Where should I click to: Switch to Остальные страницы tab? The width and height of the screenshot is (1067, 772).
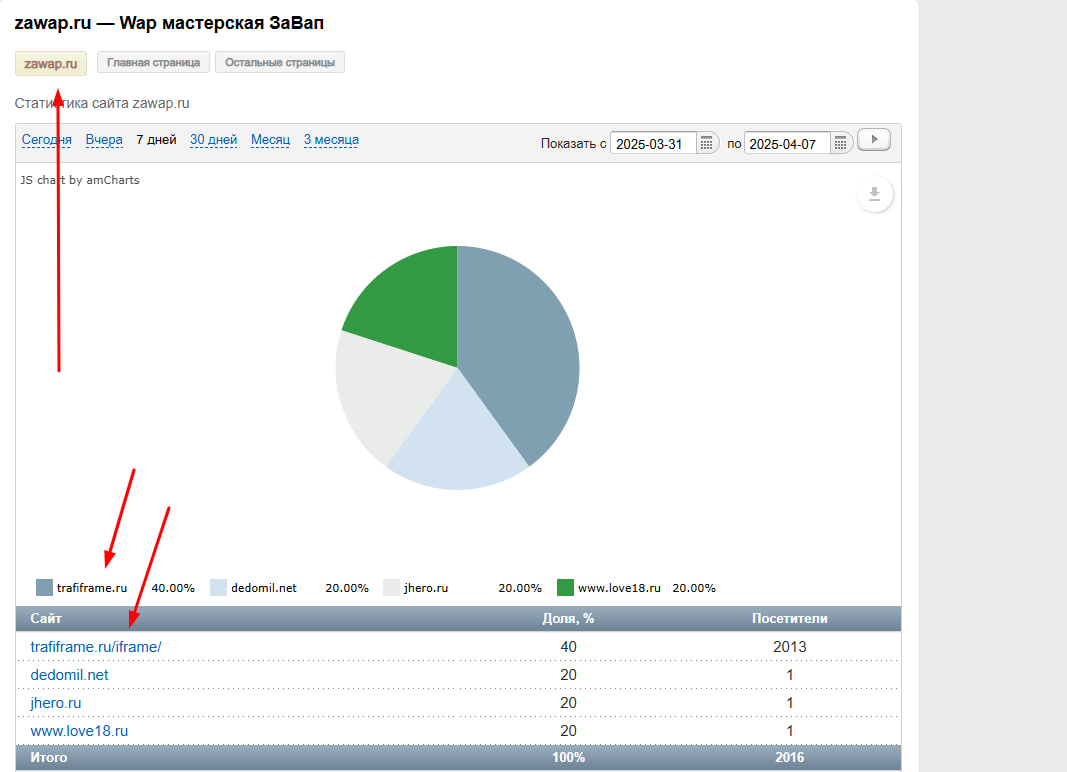coord(280,63)
